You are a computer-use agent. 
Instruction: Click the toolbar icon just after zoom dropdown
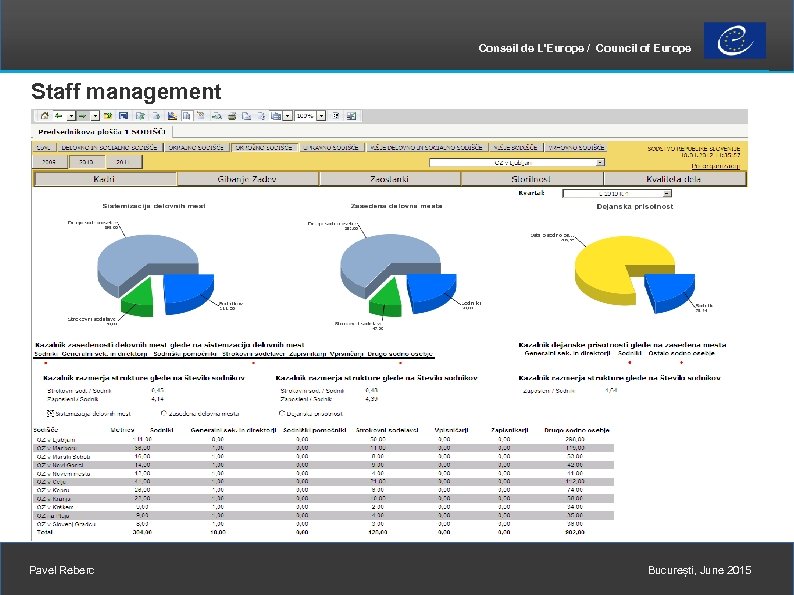click(336, 116)
